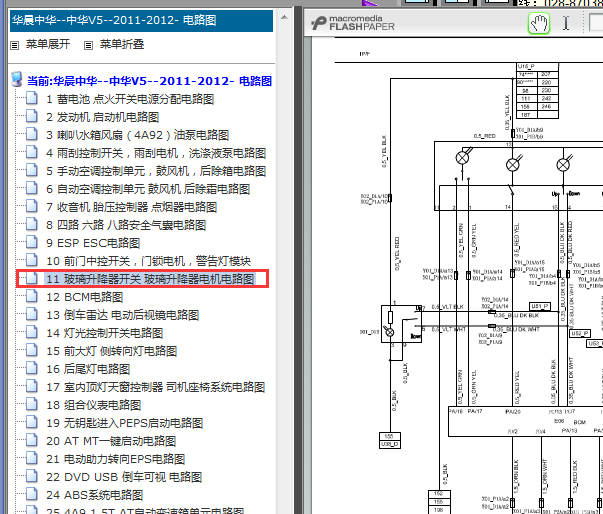This screenshot has height=514, width=603.
Task: Click the 0.5_VLT BLK wire label
Action: [448, 307]
